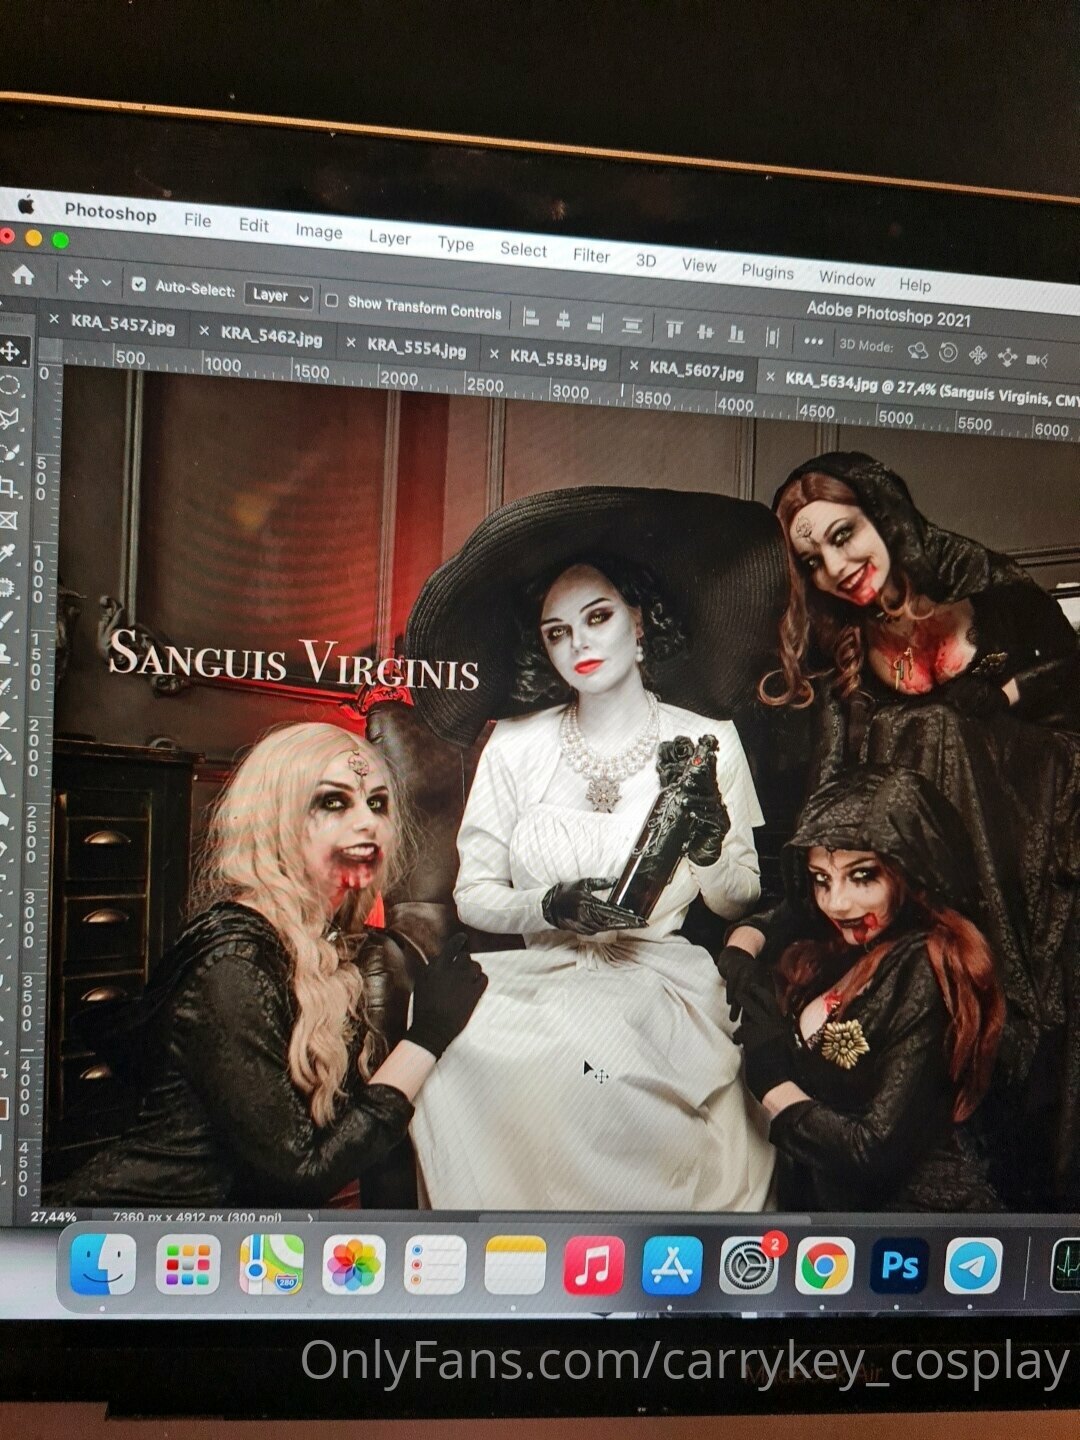Switch to the KRA_5583.jpg document tab

558,359
